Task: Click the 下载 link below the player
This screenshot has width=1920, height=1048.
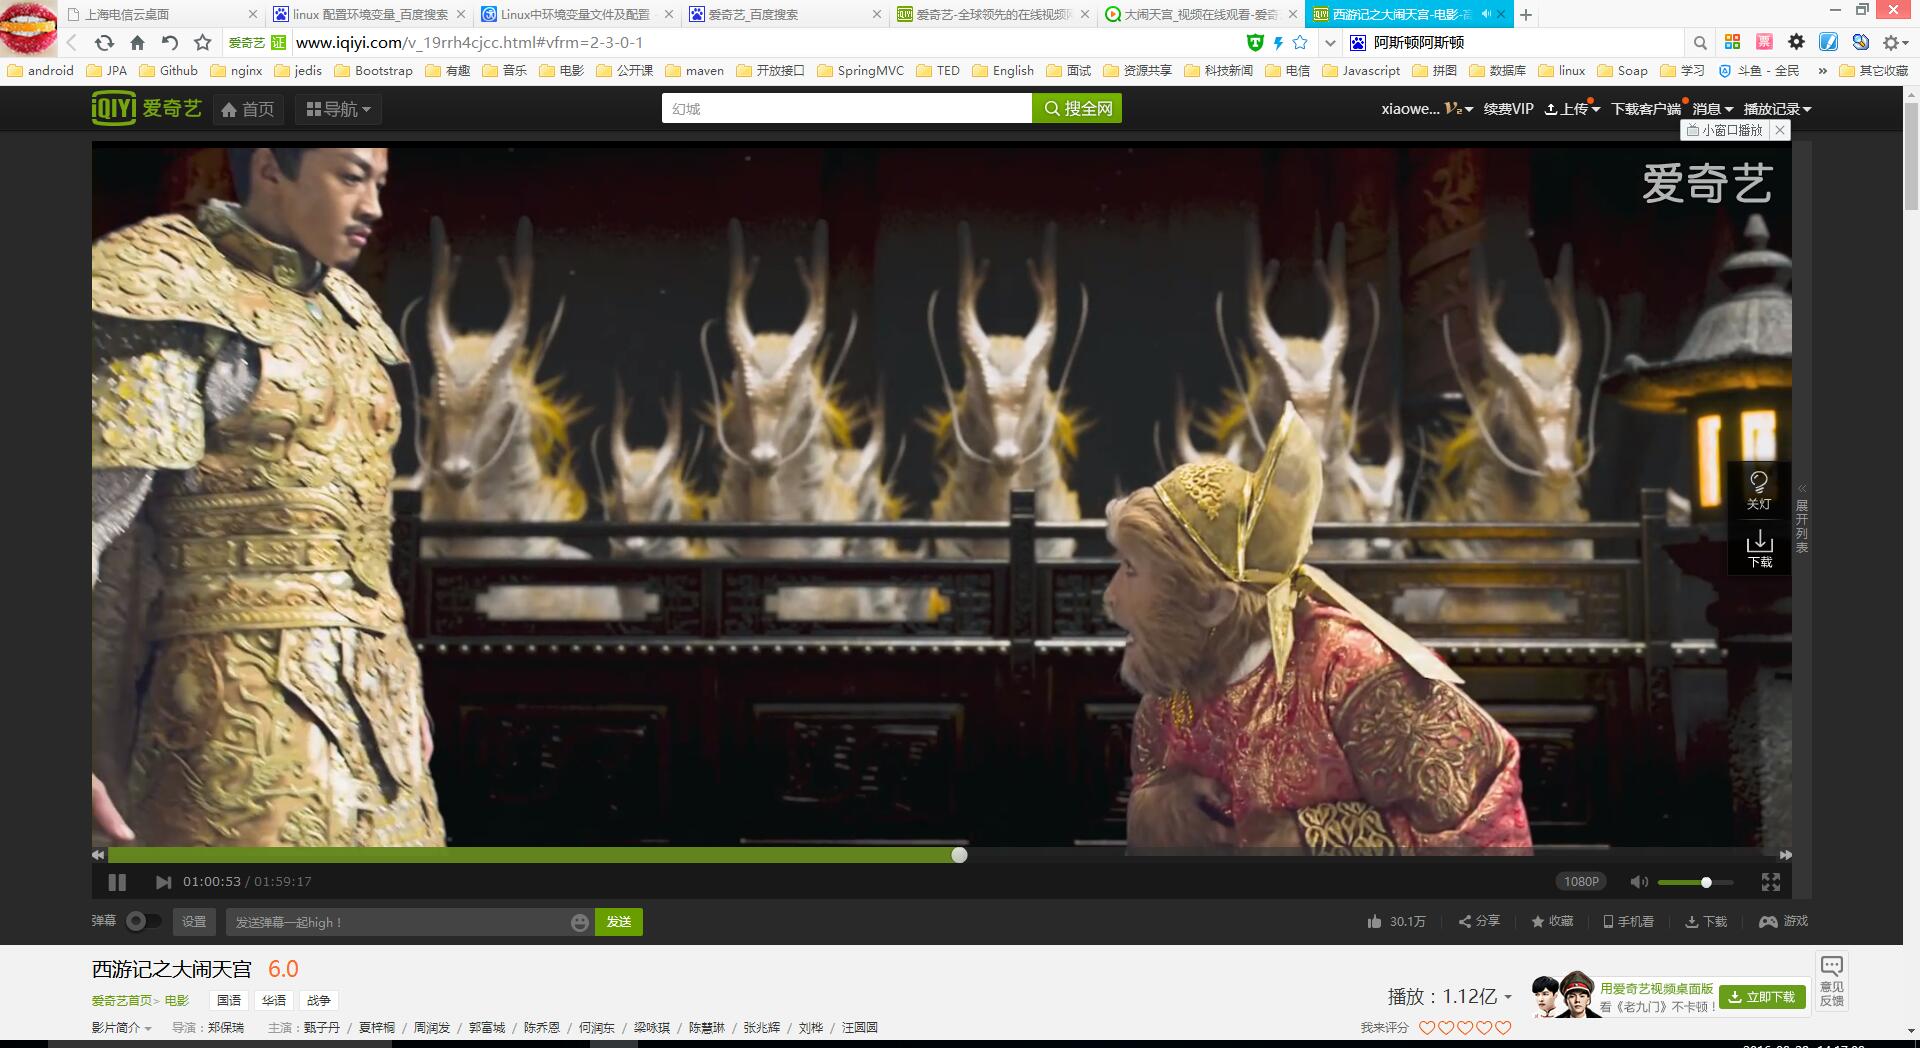Action: (x=1706, y=921)
